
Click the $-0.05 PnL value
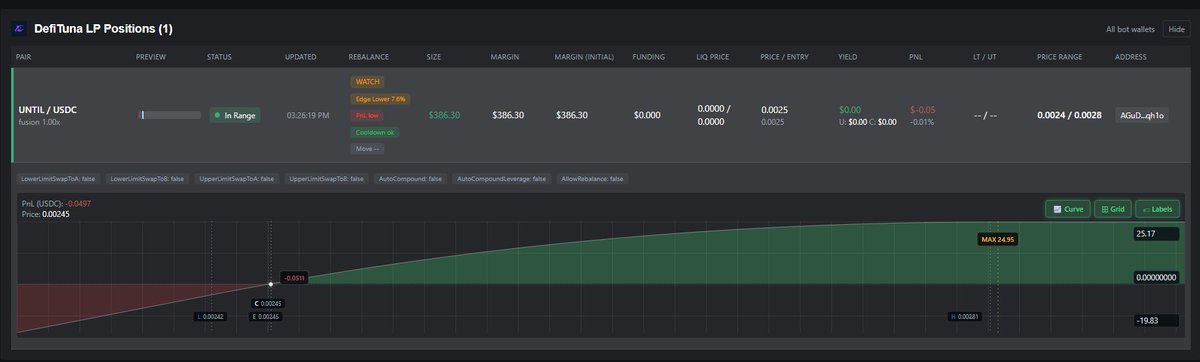(923, 110)
